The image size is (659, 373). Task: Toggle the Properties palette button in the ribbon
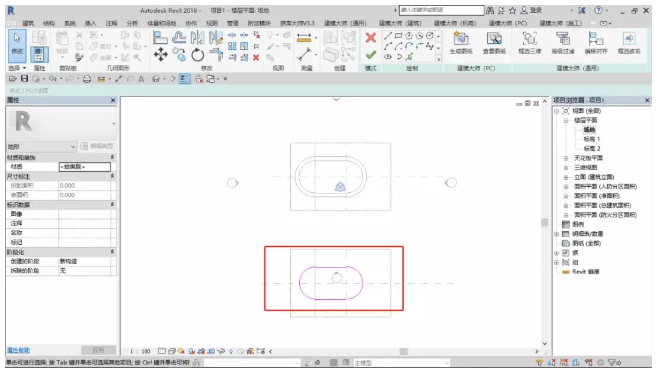[39, 55]
